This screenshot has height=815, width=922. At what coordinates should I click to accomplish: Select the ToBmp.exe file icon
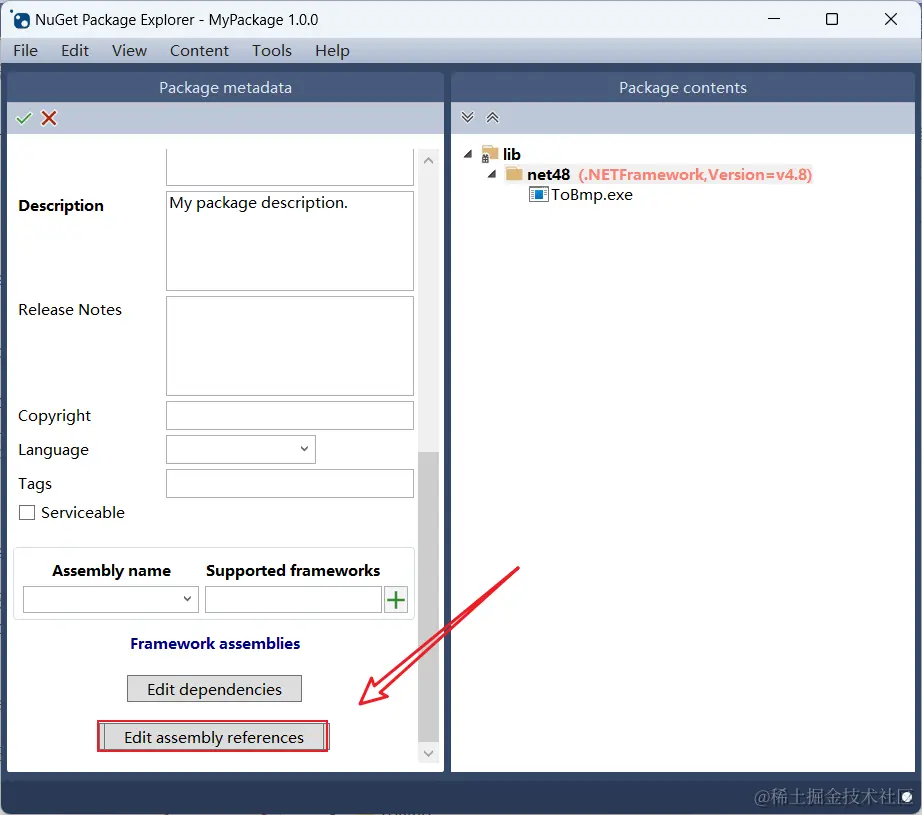click(x=538, y=194)
